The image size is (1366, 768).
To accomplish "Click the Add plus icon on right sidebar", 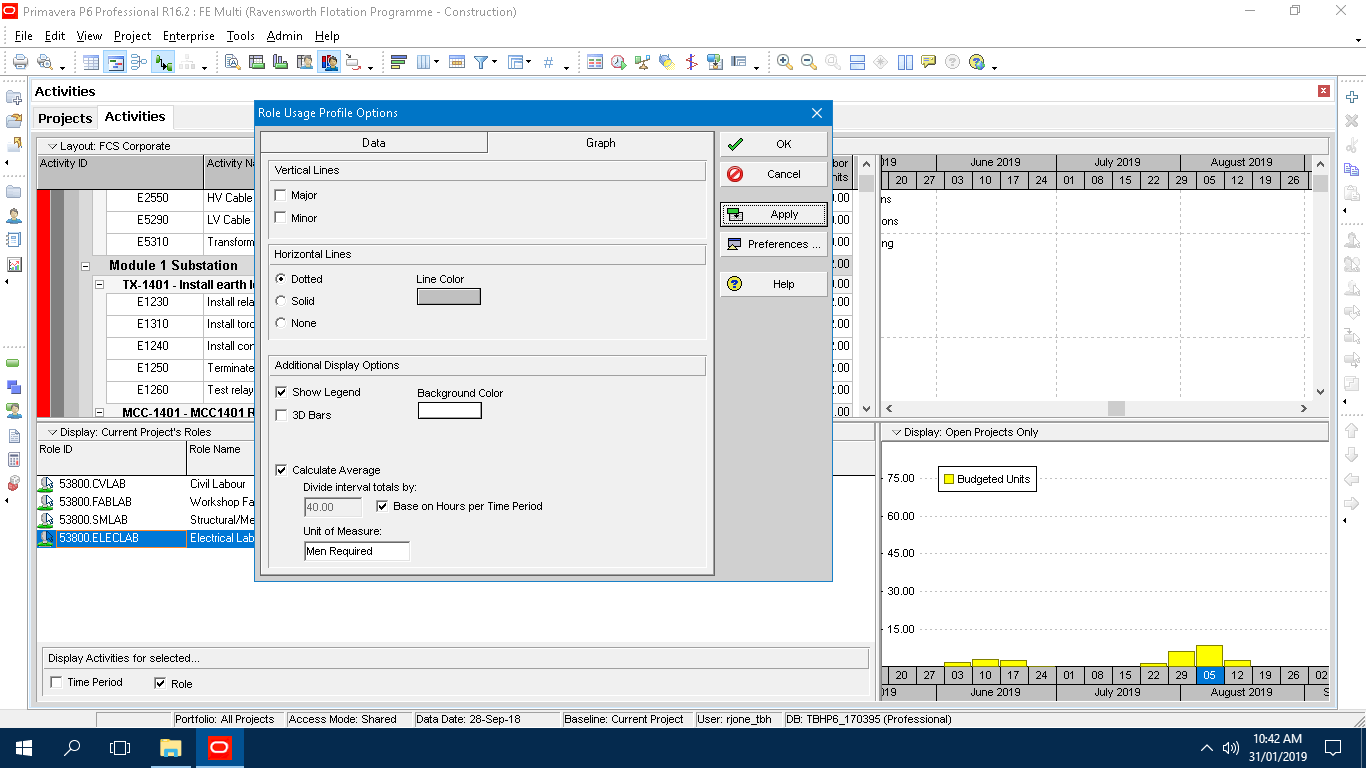I will coord(1352,97).
